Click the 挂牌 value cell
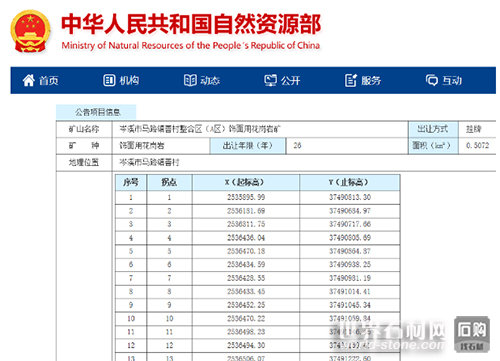 point(474,129)
